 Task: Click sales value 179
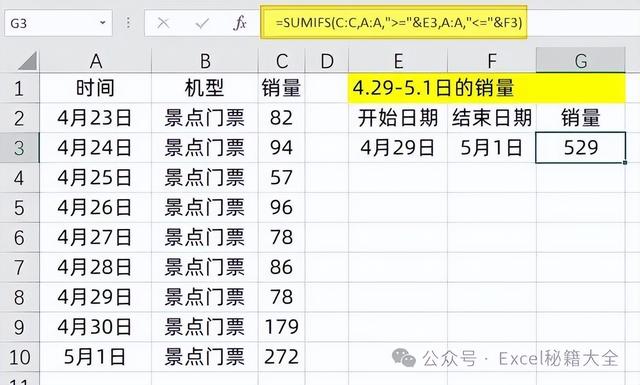coord(282,327)
